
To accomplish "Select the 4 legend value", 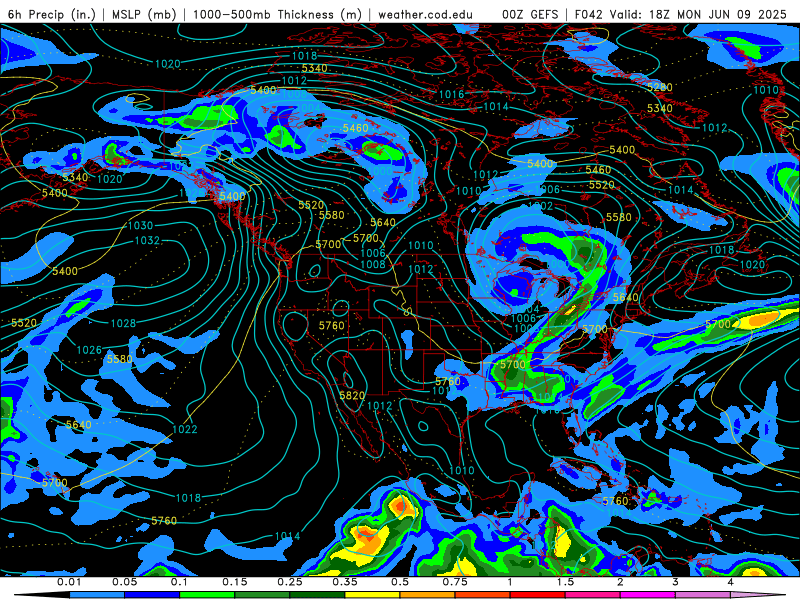I will (731, 582).
